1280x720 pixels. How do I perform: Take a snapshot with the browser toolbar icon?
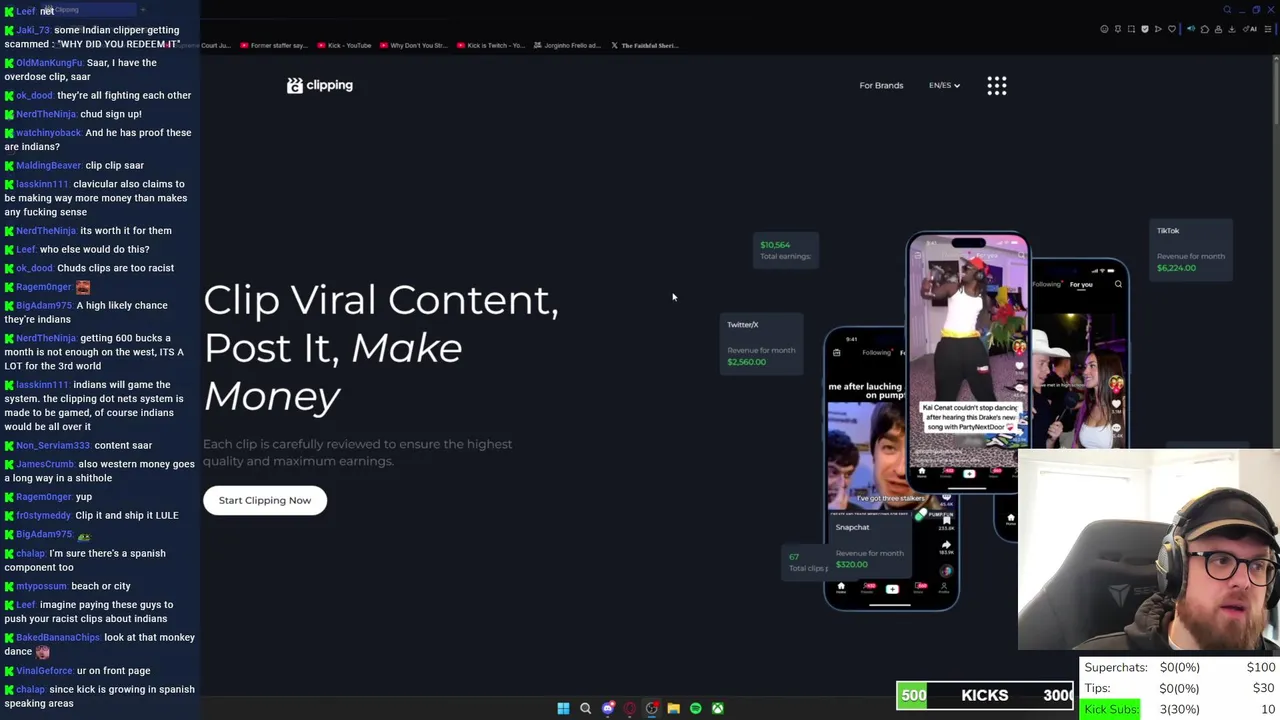click(1131, 29)
